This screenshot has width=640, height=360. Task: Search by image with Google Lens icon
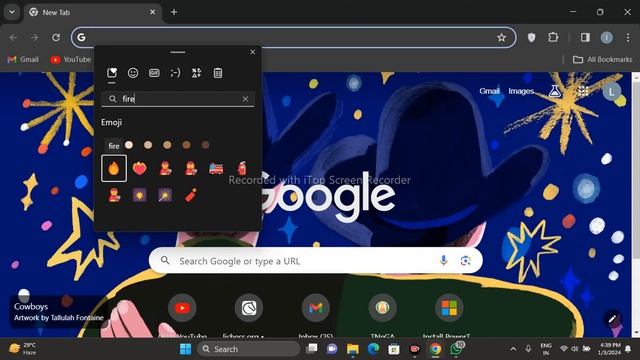pos(465,260)
